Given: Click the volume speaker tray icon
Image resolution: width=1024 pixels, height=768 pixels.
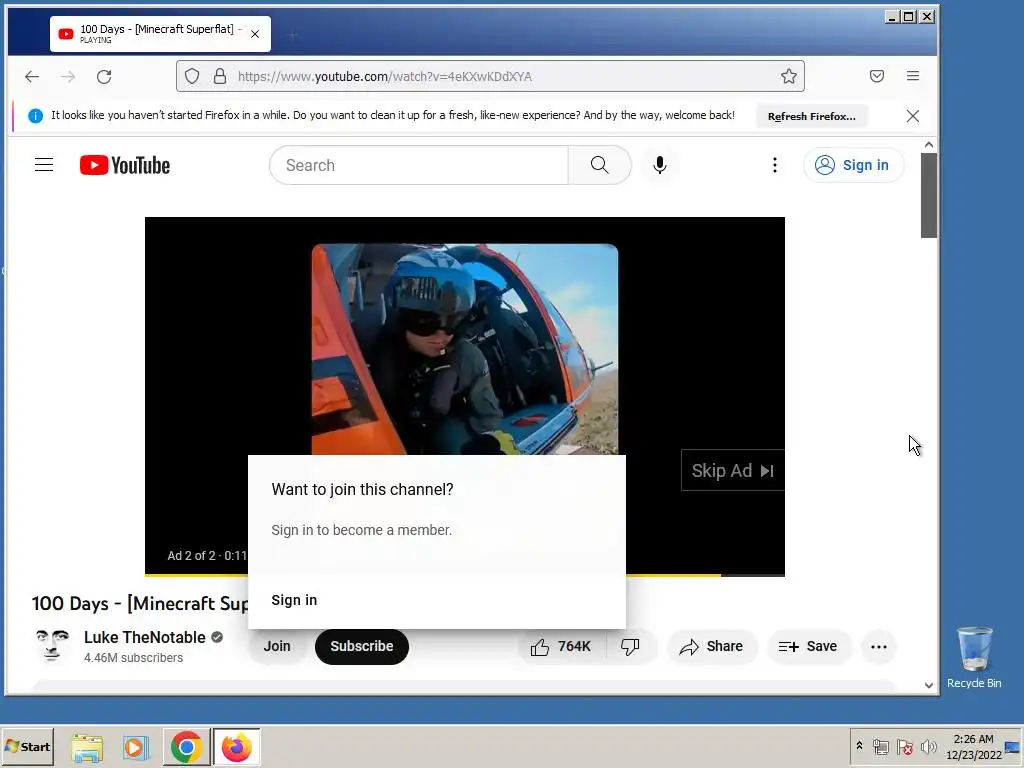Looking at the screenshot, I should point(928,746).
